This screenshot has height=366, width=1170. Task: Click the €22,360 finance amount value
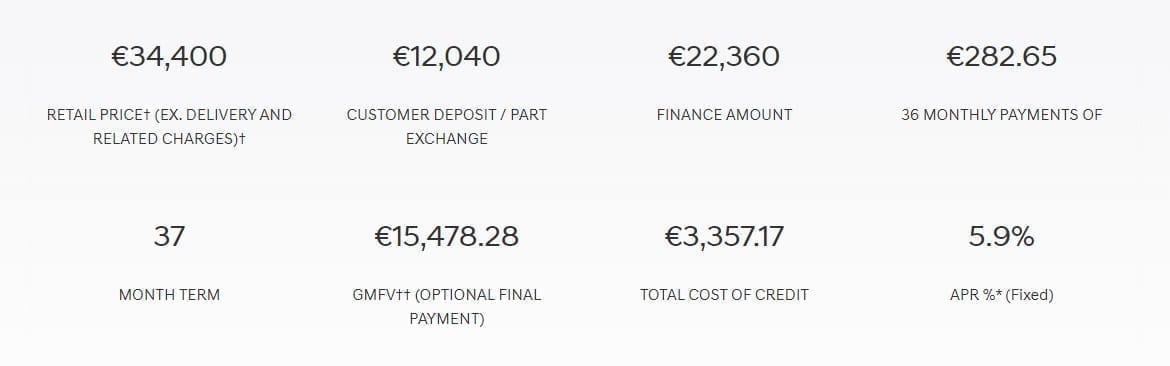click(724, 57)
